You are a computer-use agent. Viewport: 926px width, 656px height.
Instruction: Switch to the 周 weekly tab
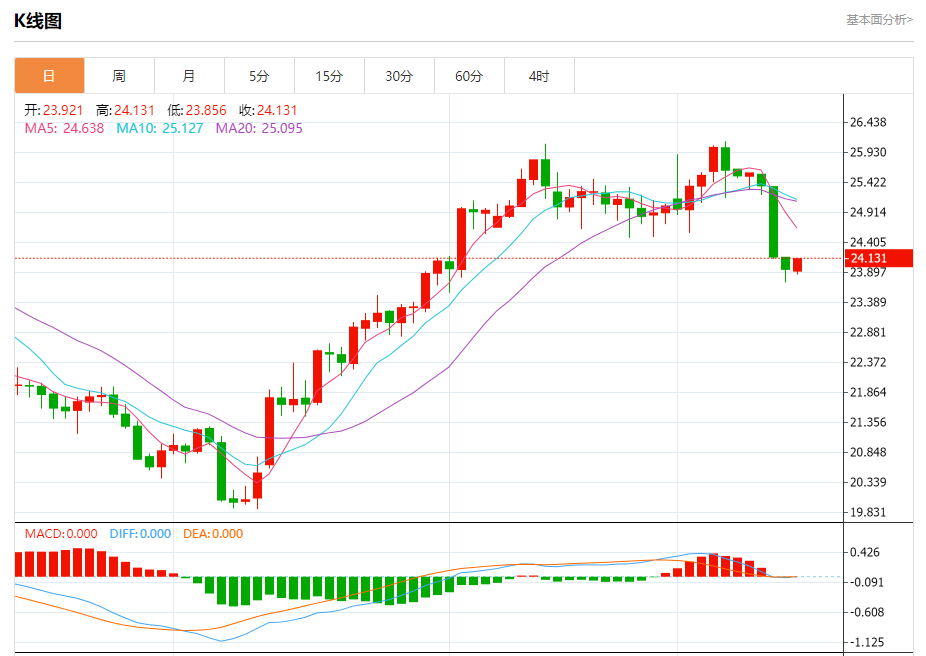coord(119,76)
